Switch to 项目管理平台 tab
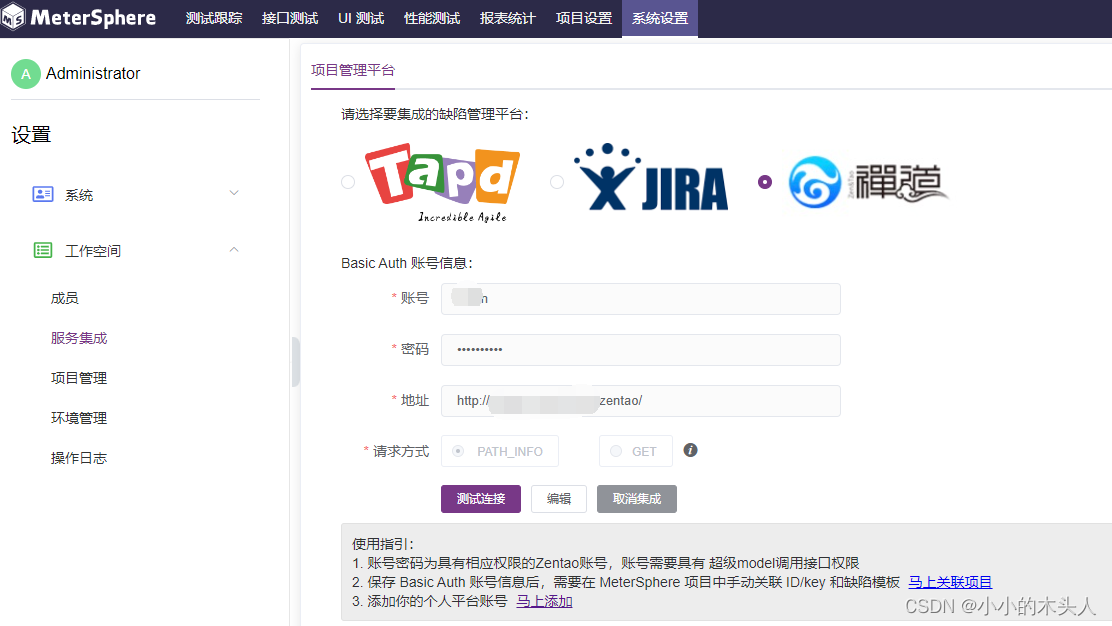 [x=352, y=70]
